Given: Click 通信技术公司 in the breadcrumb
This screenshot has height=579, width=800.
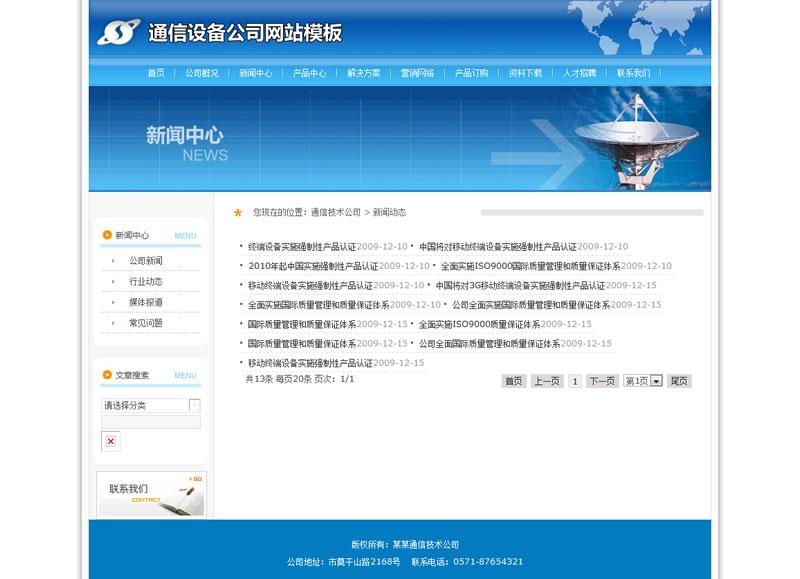Looking at the screenshot, I should 336,212.
